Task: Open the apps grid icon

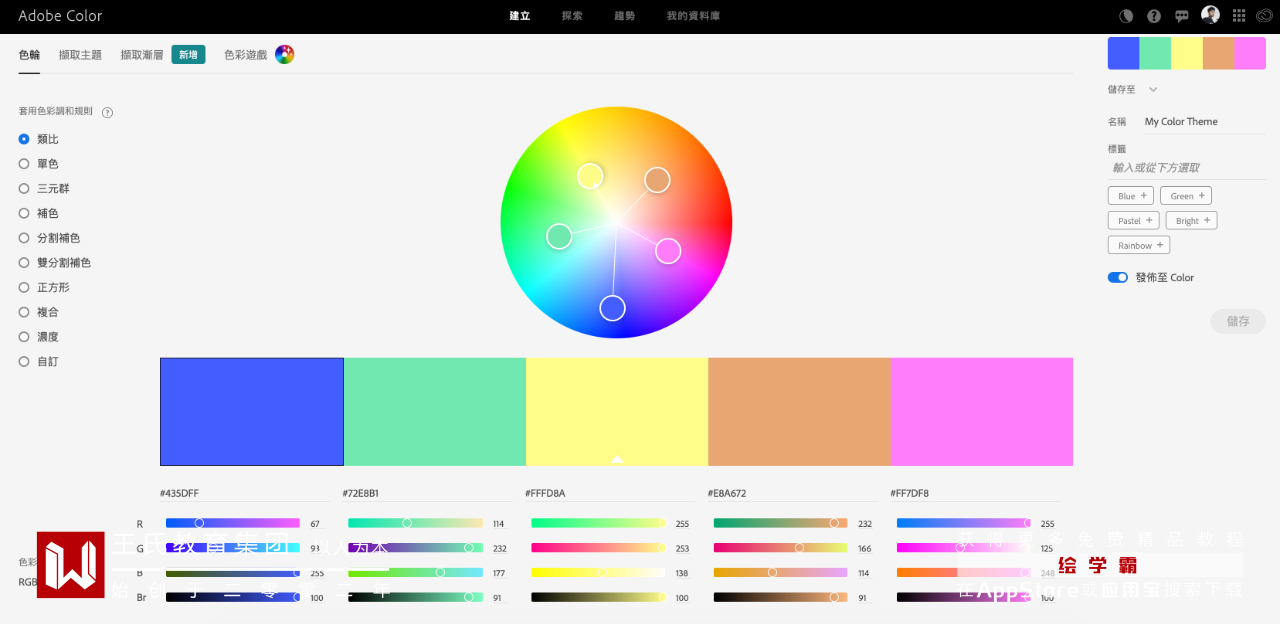Action: coord(1239,16)
